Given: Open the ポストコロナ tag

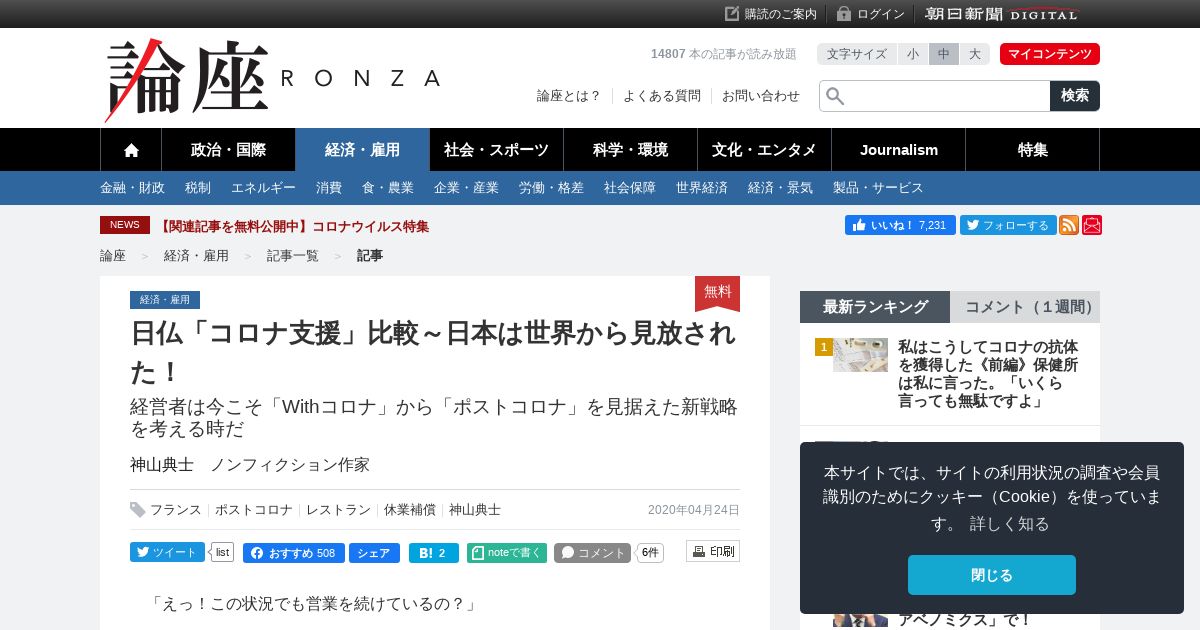Looking at the screenshot, I should pos(254,510).
